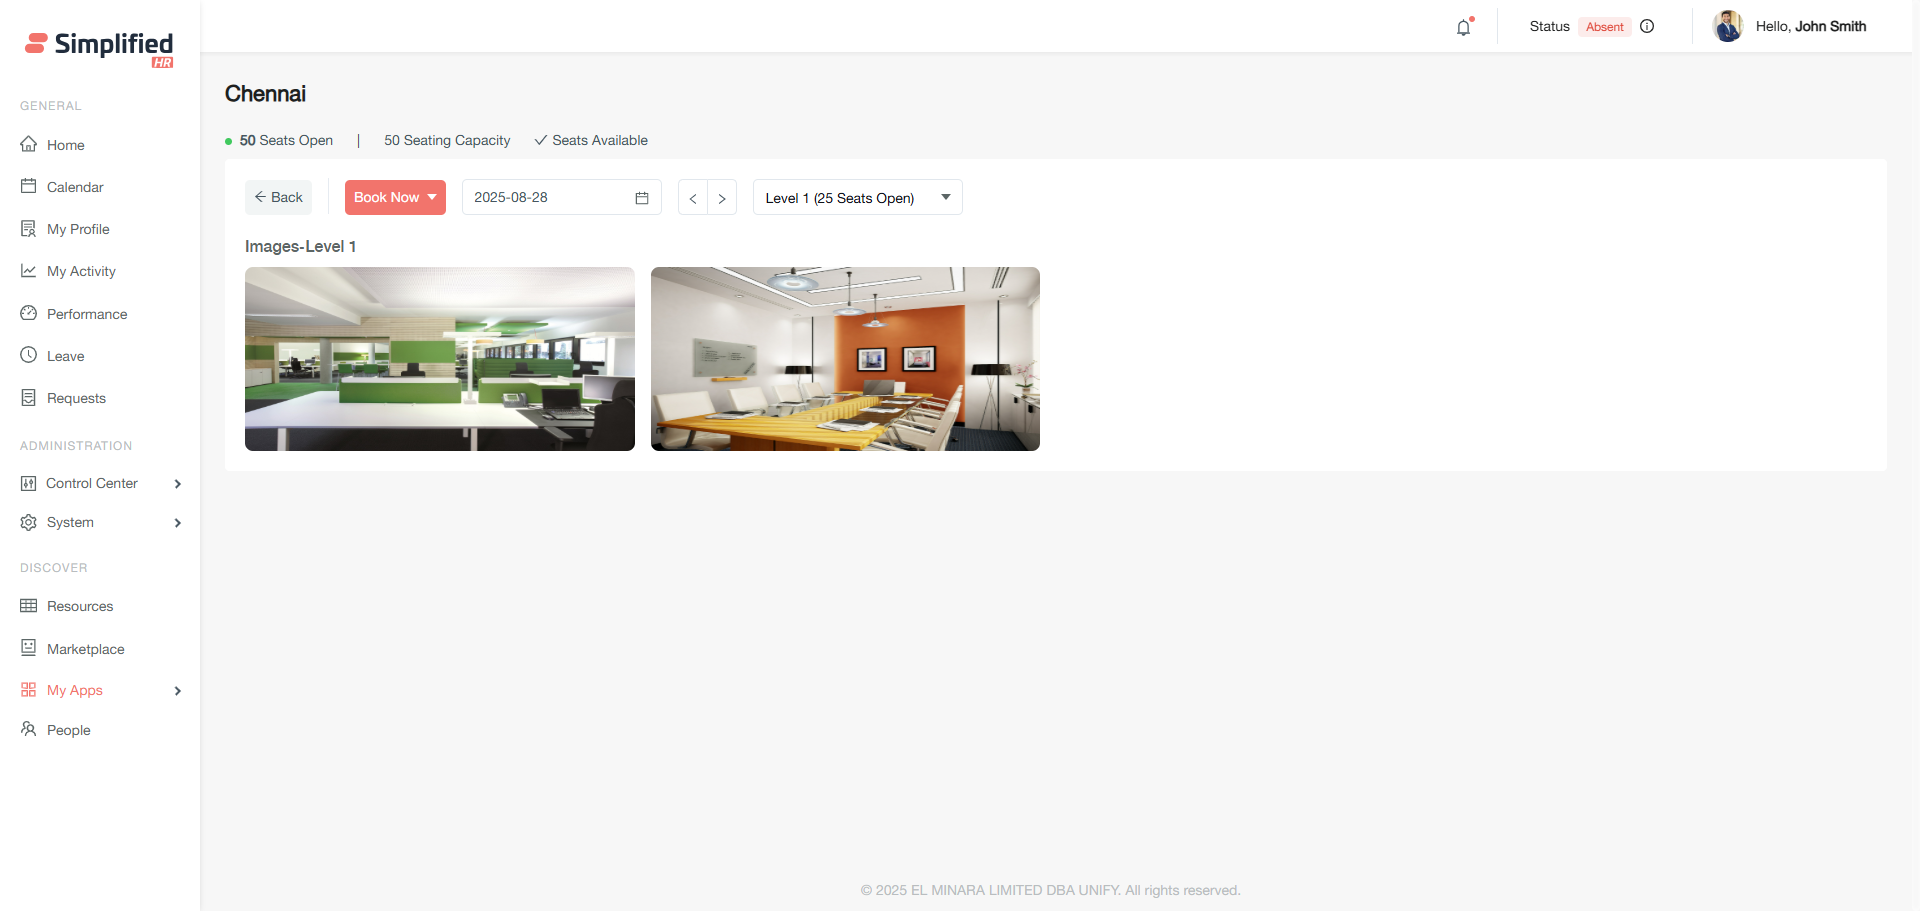Screen dimensions: 1920x911
Task: Open the notifications bell
Action: tap(1463, 28)
